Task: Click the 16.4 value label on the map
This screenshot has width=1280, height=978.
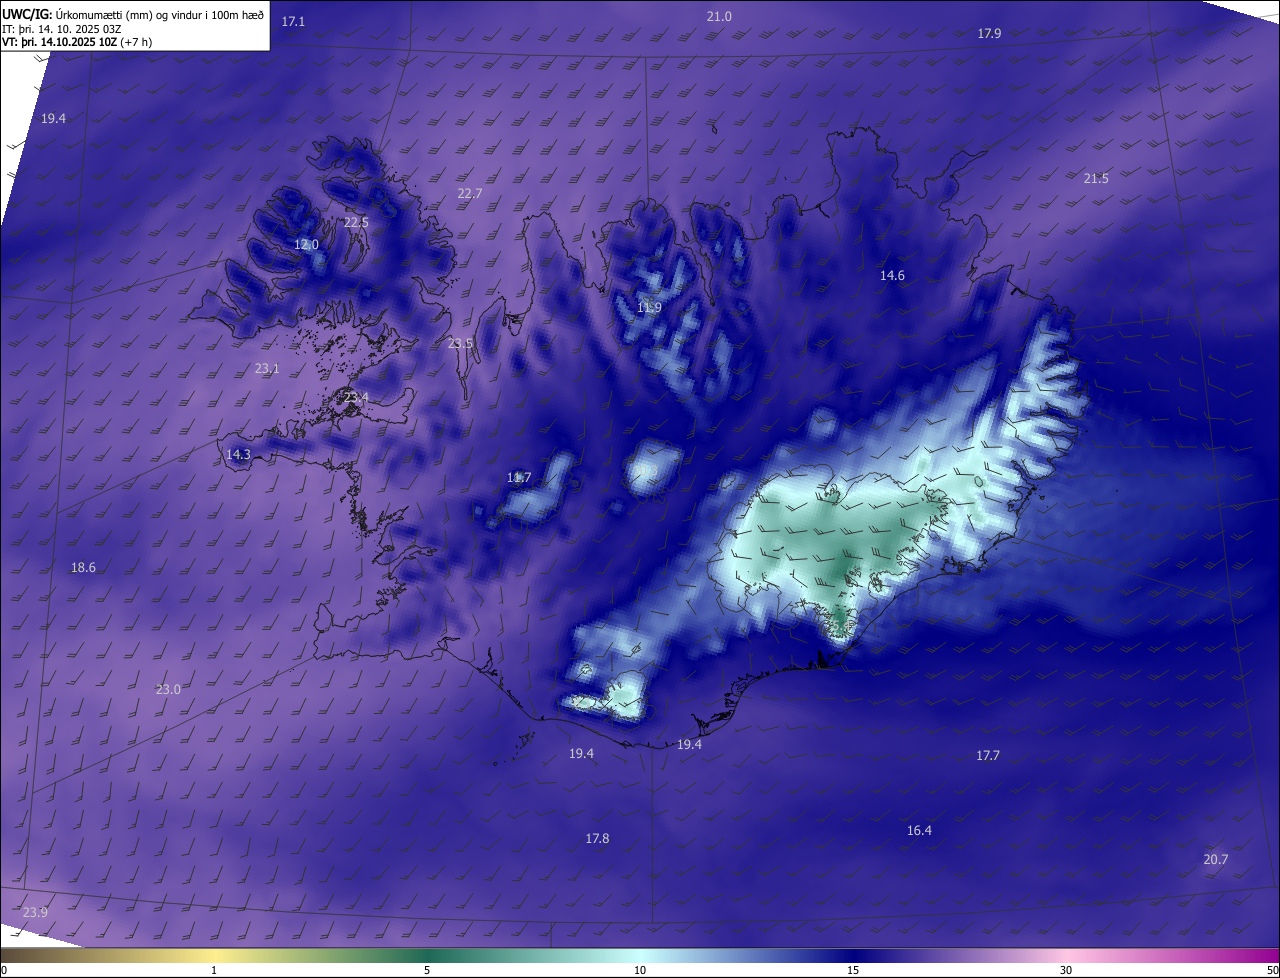Action: point(919,830)
